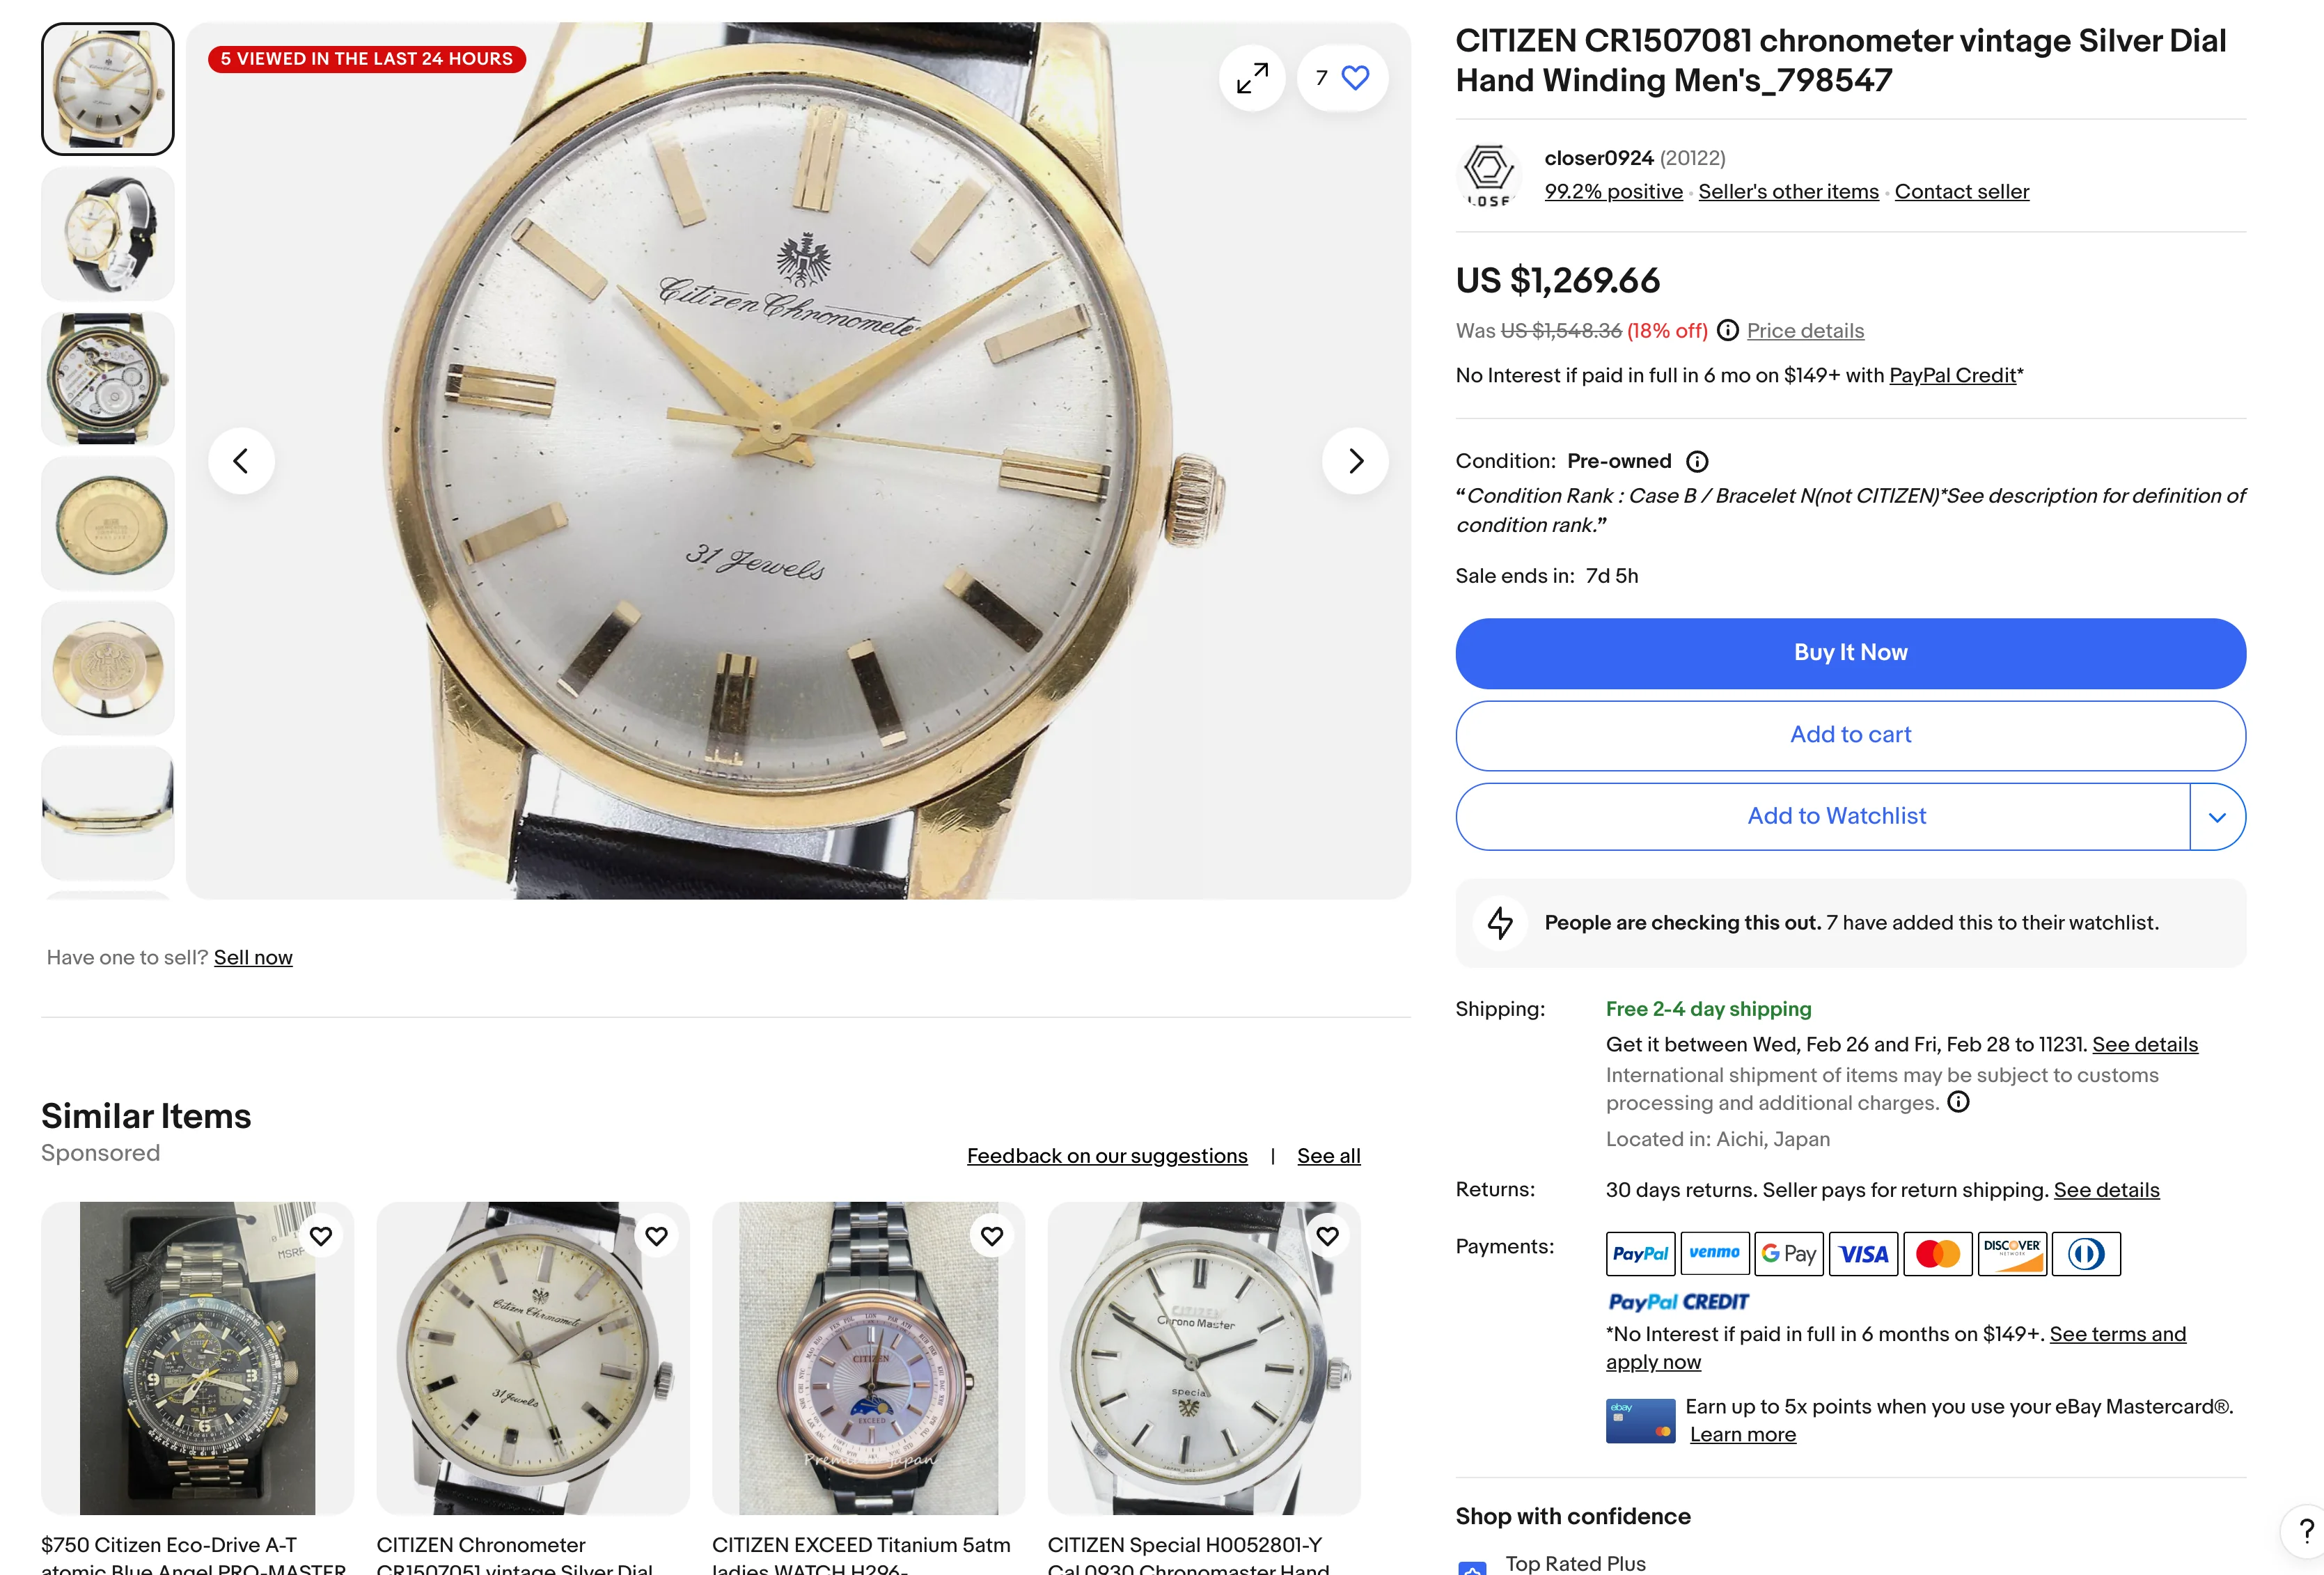The image size is (2324, 1575).
Task: Favorite the Citizen Eco-Drive Blue Angel item
Action: [321, 1236]
